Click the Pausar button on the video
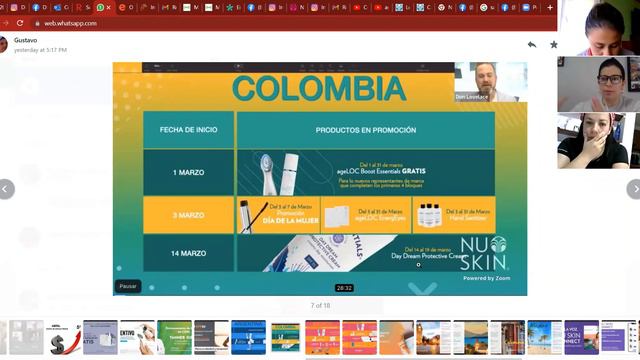Viewport: 640px width, 360px height. tap(128, 286)
